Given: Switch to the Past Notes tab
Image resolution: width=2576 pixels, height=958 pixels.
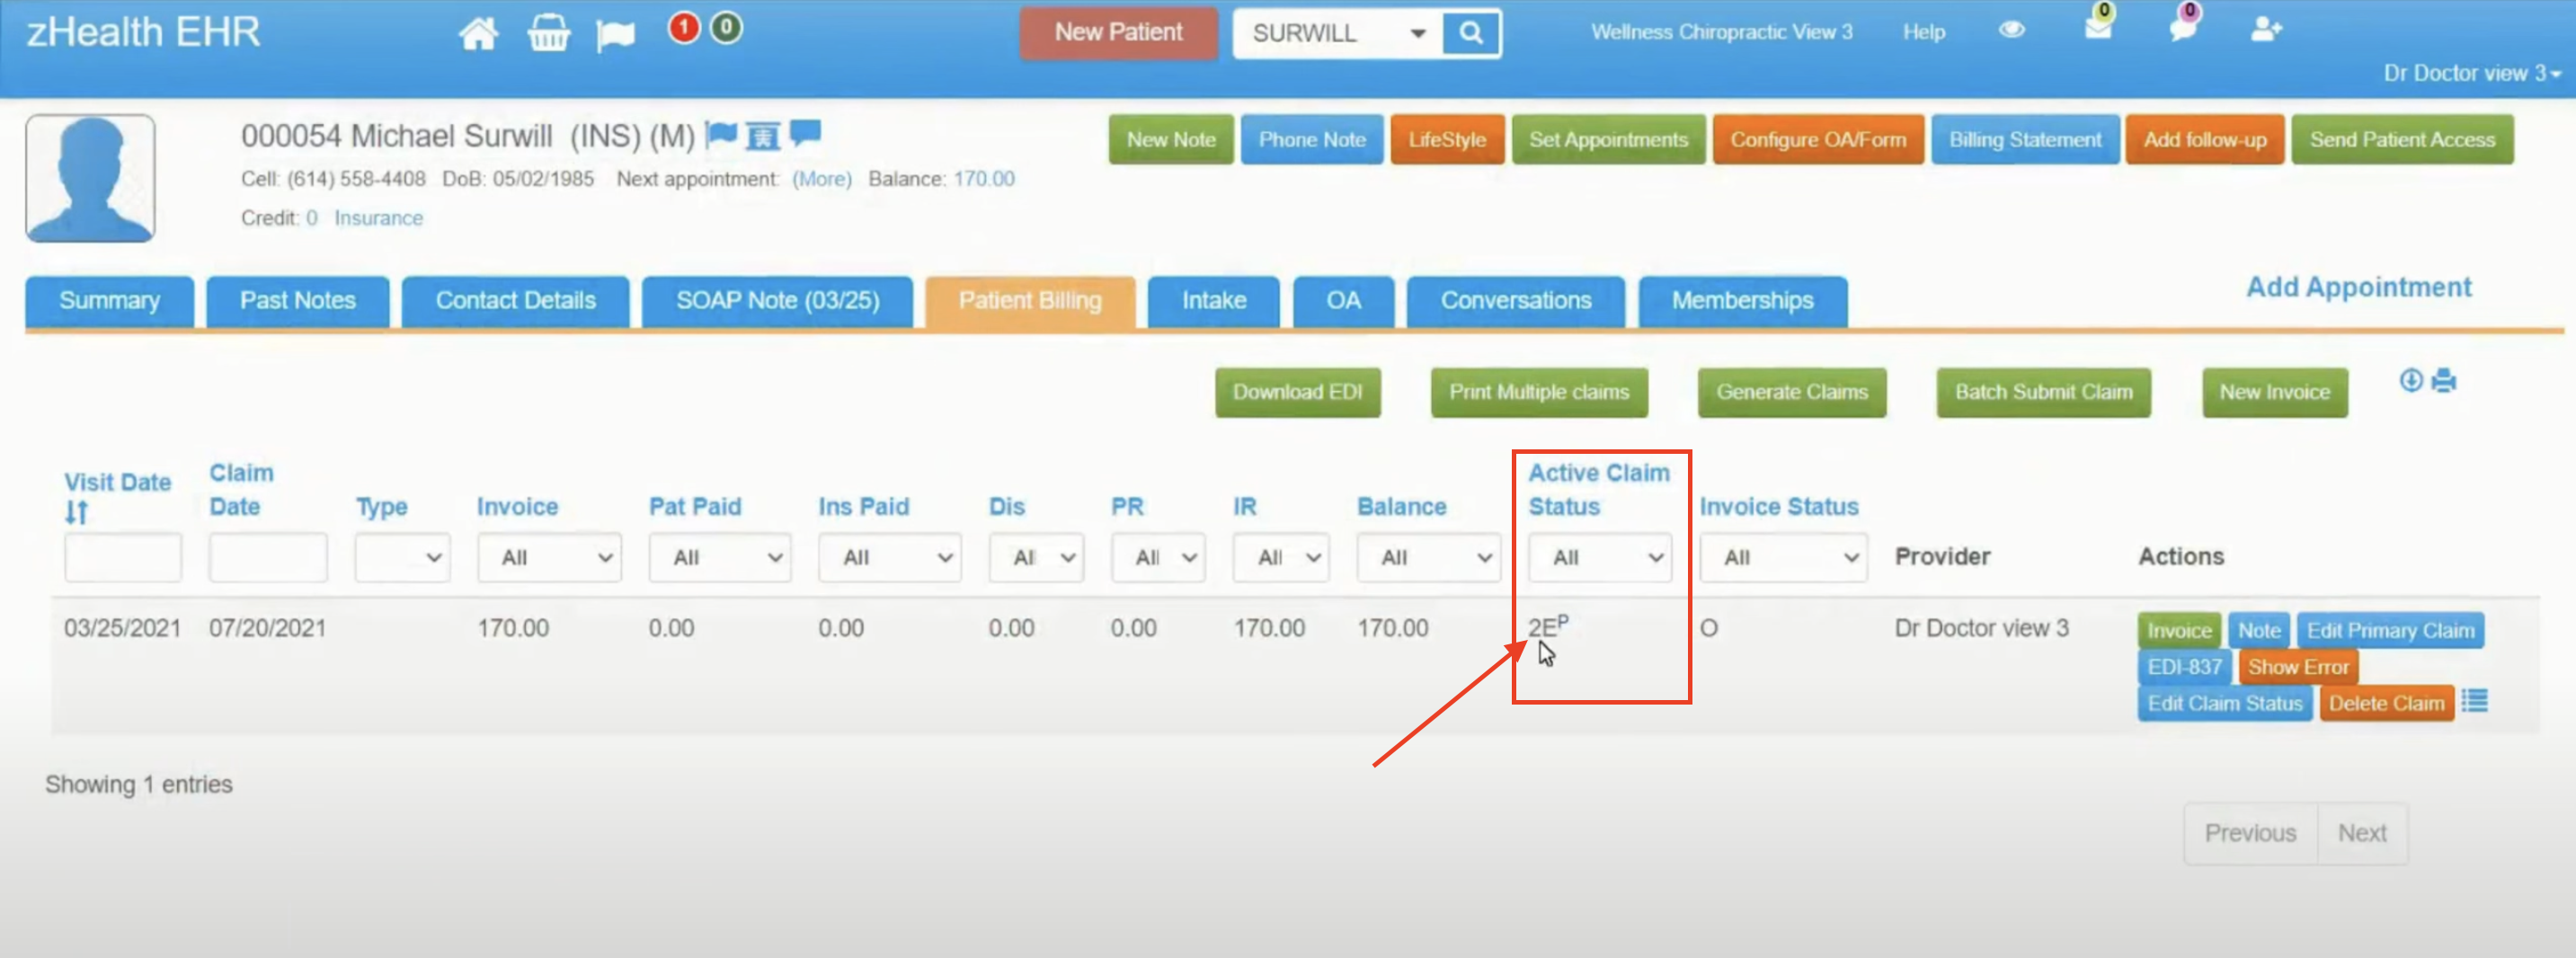Looking at the screenshot, I should point(297,301).
